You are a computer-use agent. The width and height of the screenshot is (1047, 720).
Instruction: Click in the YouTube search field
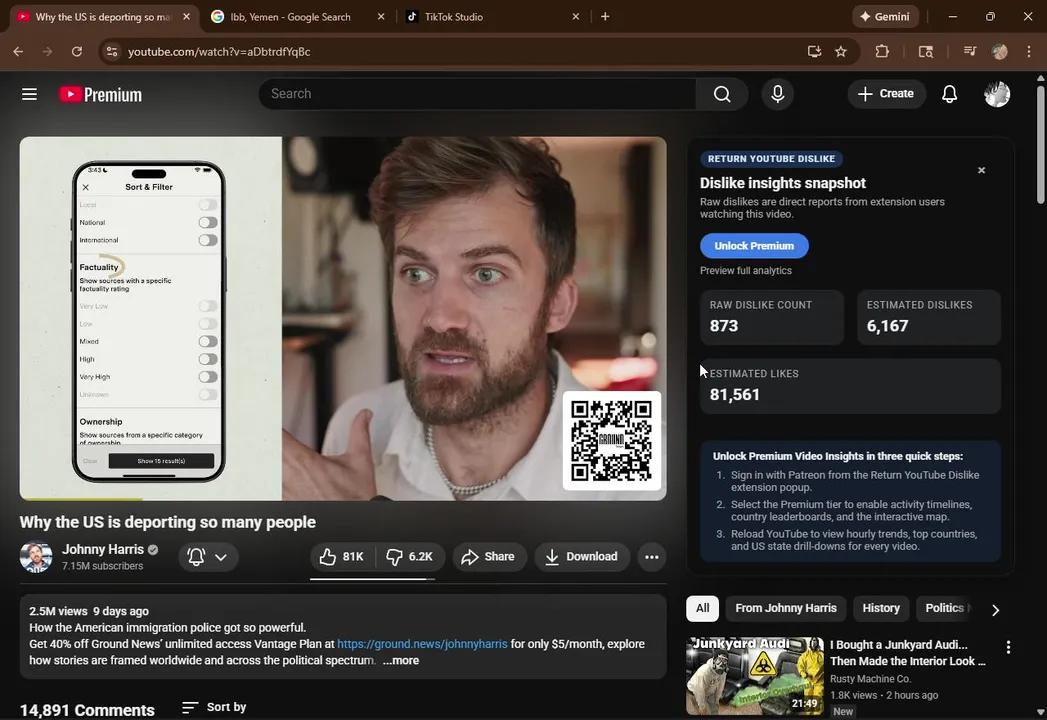pyautogui.click(x=477, y=94)
